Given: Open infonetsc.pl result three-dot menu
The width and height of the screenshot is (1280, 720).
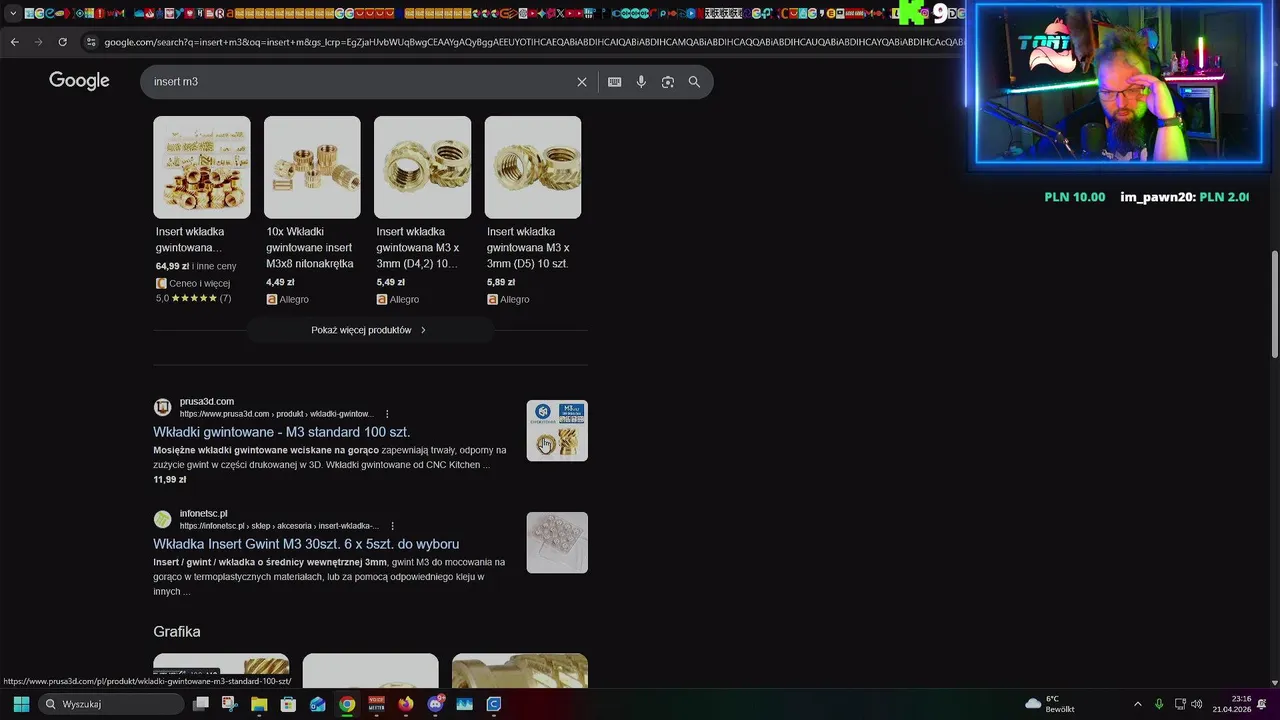Looking at the screenshot, I should click(x=392, y=526).
